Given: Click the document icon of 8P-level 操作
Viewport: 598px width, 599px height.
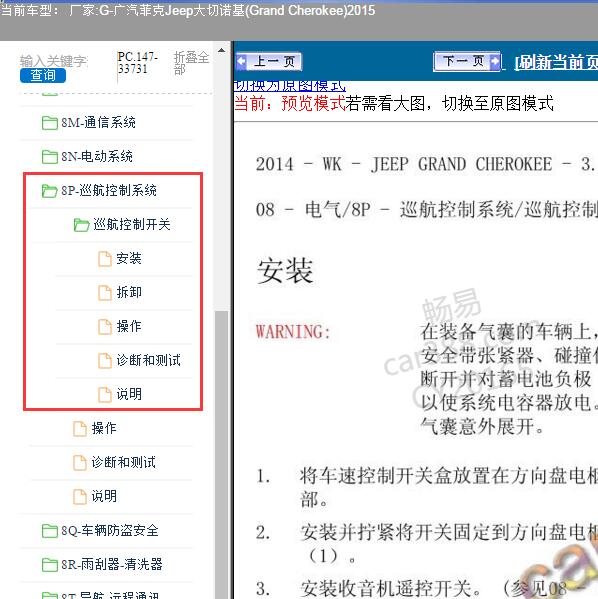Looking at the screenshot, I should (79, 428).
